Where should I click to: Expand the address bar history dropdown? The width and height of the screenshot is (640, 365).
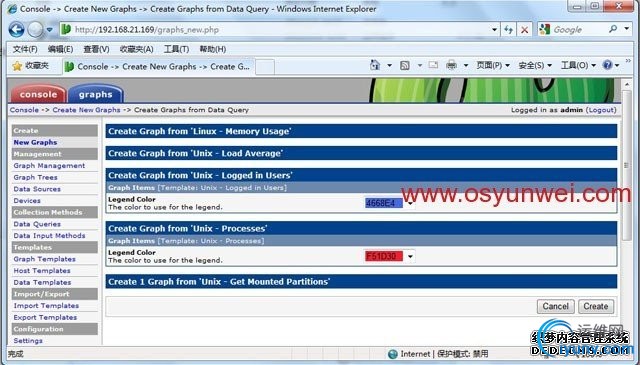(494, 29)
